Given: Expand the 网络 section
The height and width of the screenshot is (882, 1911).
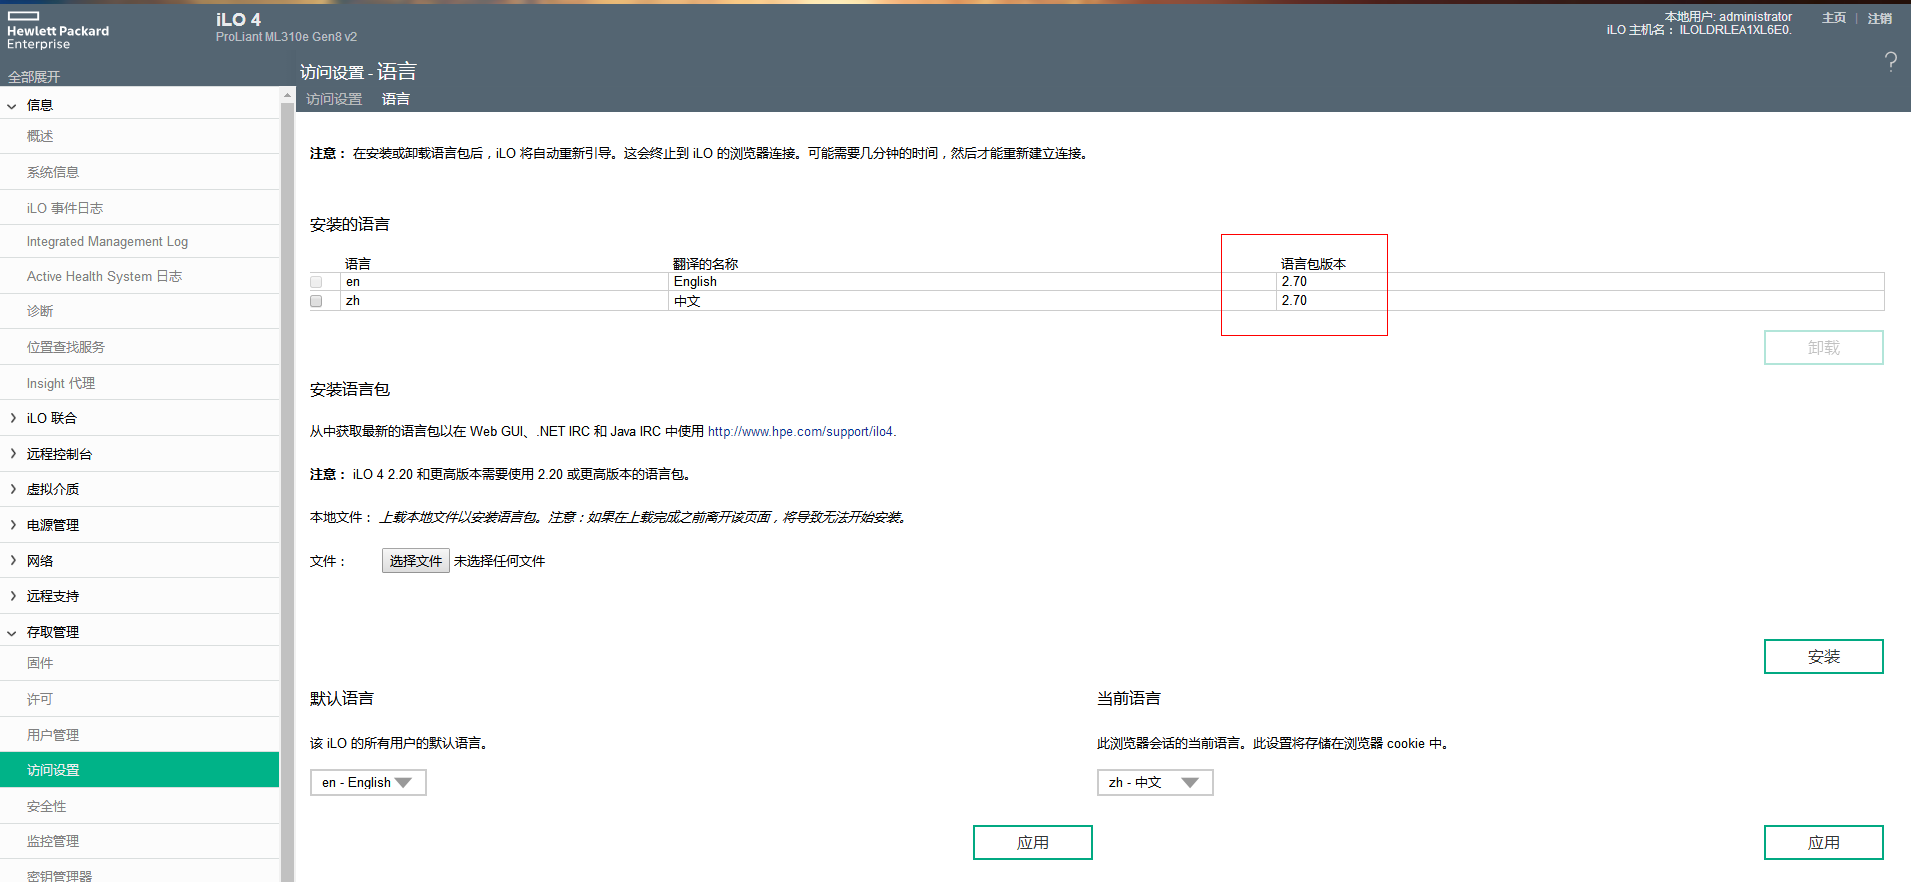Looking at the screenshot, I should pyautogui.click(x=12, y=561).
